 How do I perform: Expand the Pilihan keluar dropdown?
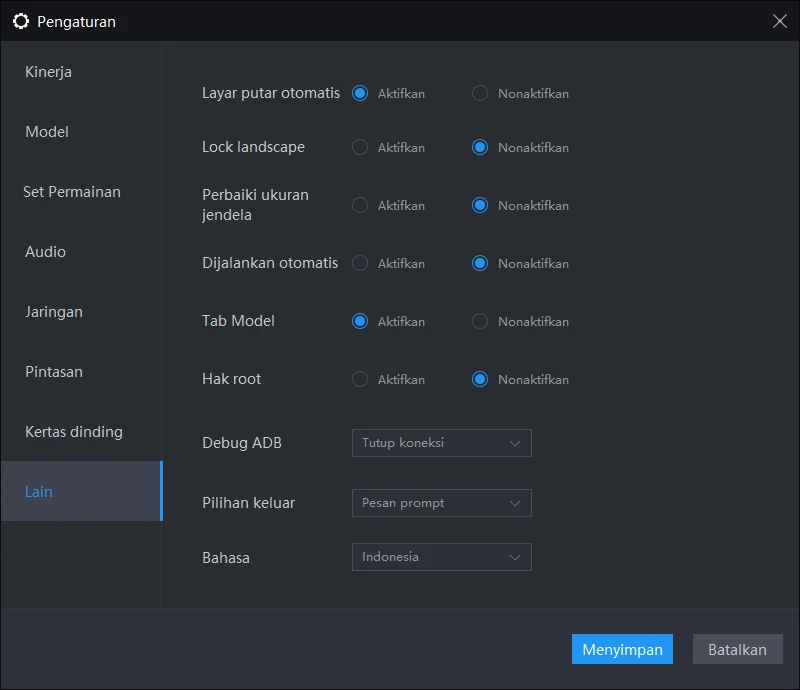pos(442,503)
